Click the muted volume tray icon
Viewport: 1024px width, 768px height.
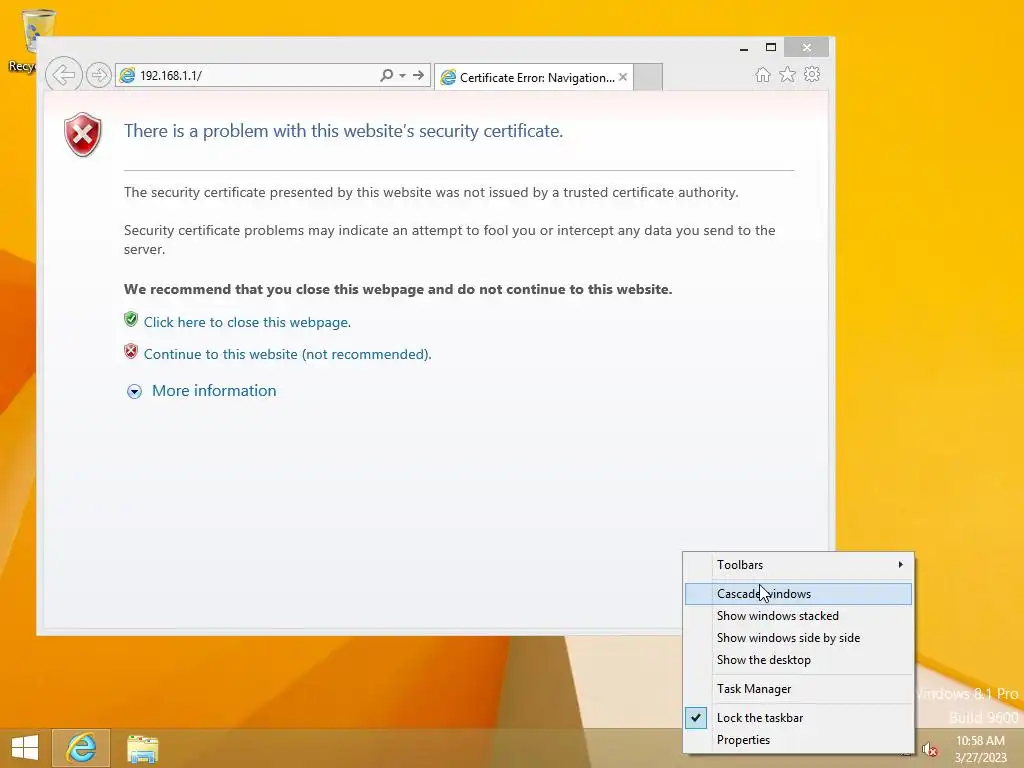point(929,749)
